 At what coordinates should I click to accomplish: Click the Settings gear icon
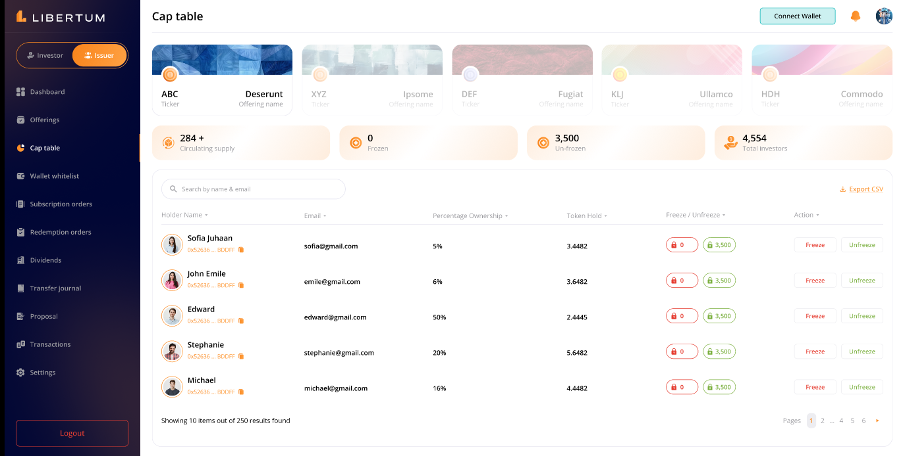[x=21, y=372]
